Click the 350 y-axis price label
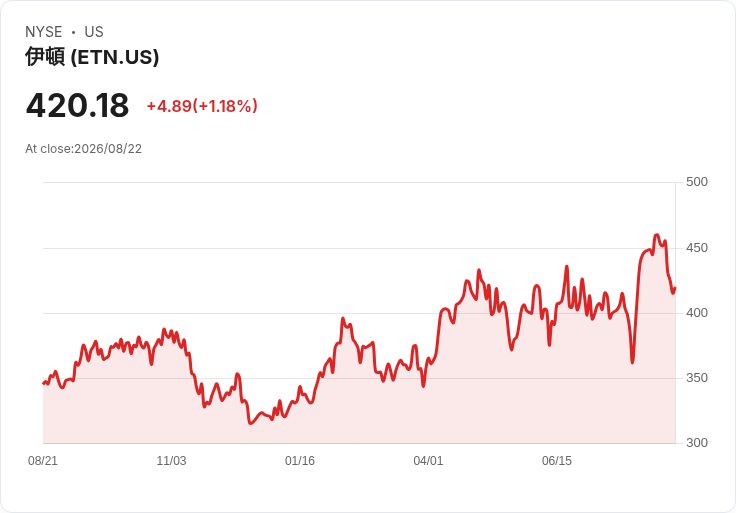The height and width of the screenshot is (513, 736). pos(697,378)
